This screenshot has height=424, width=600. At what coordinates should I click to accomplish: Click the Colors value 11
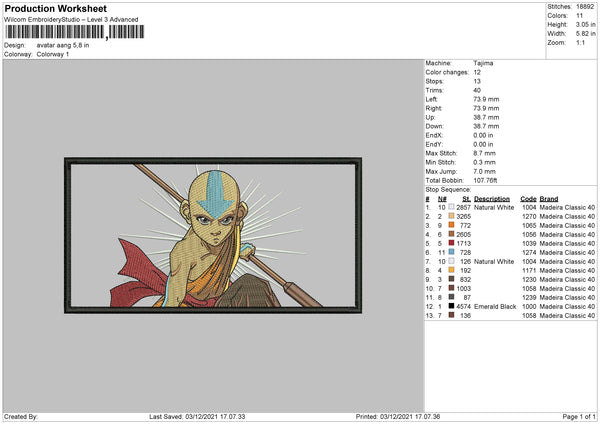(x=579, y=16)
